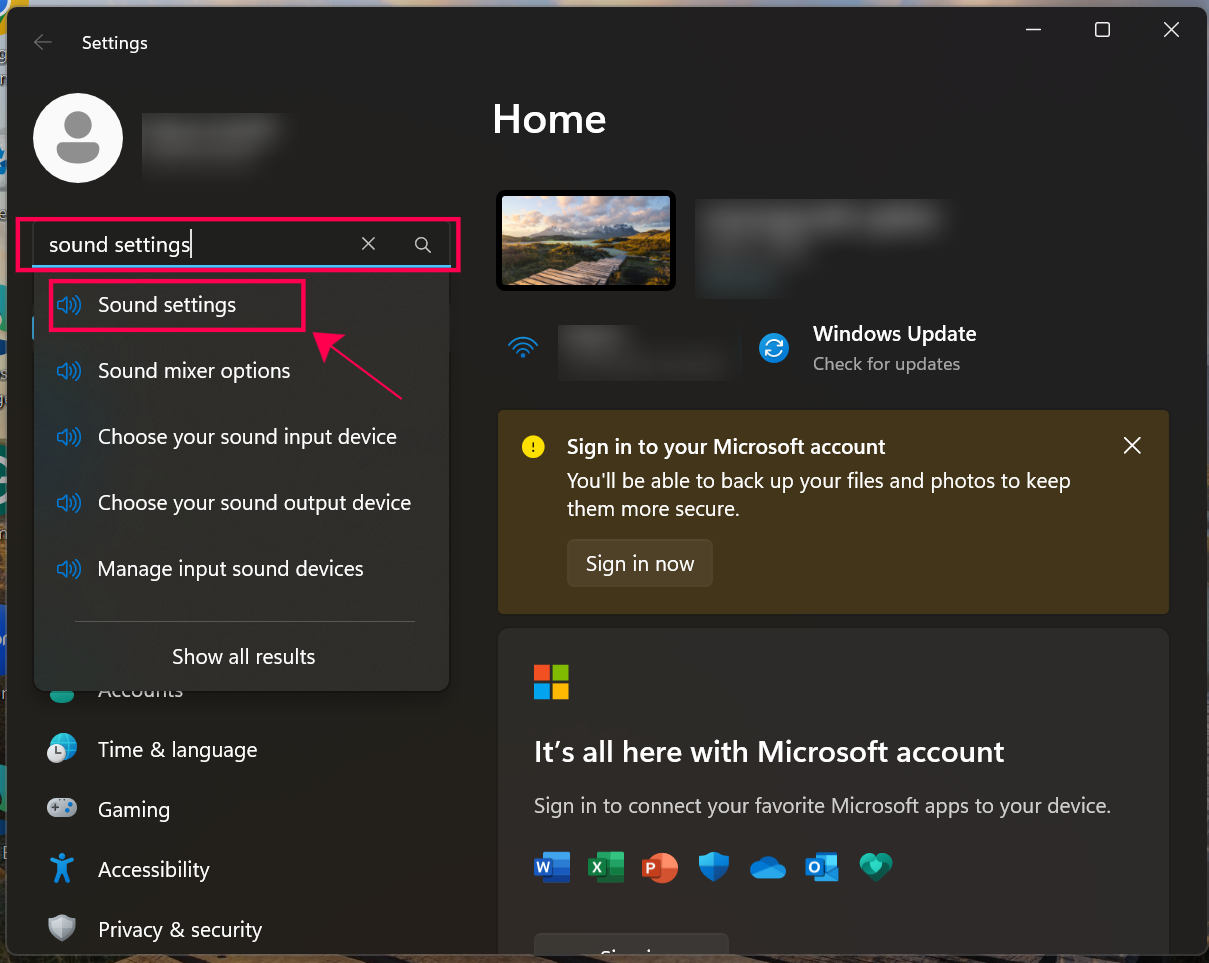Click the Time & language globe clock icon
The image size is (1209, 963).
[62, 749]
